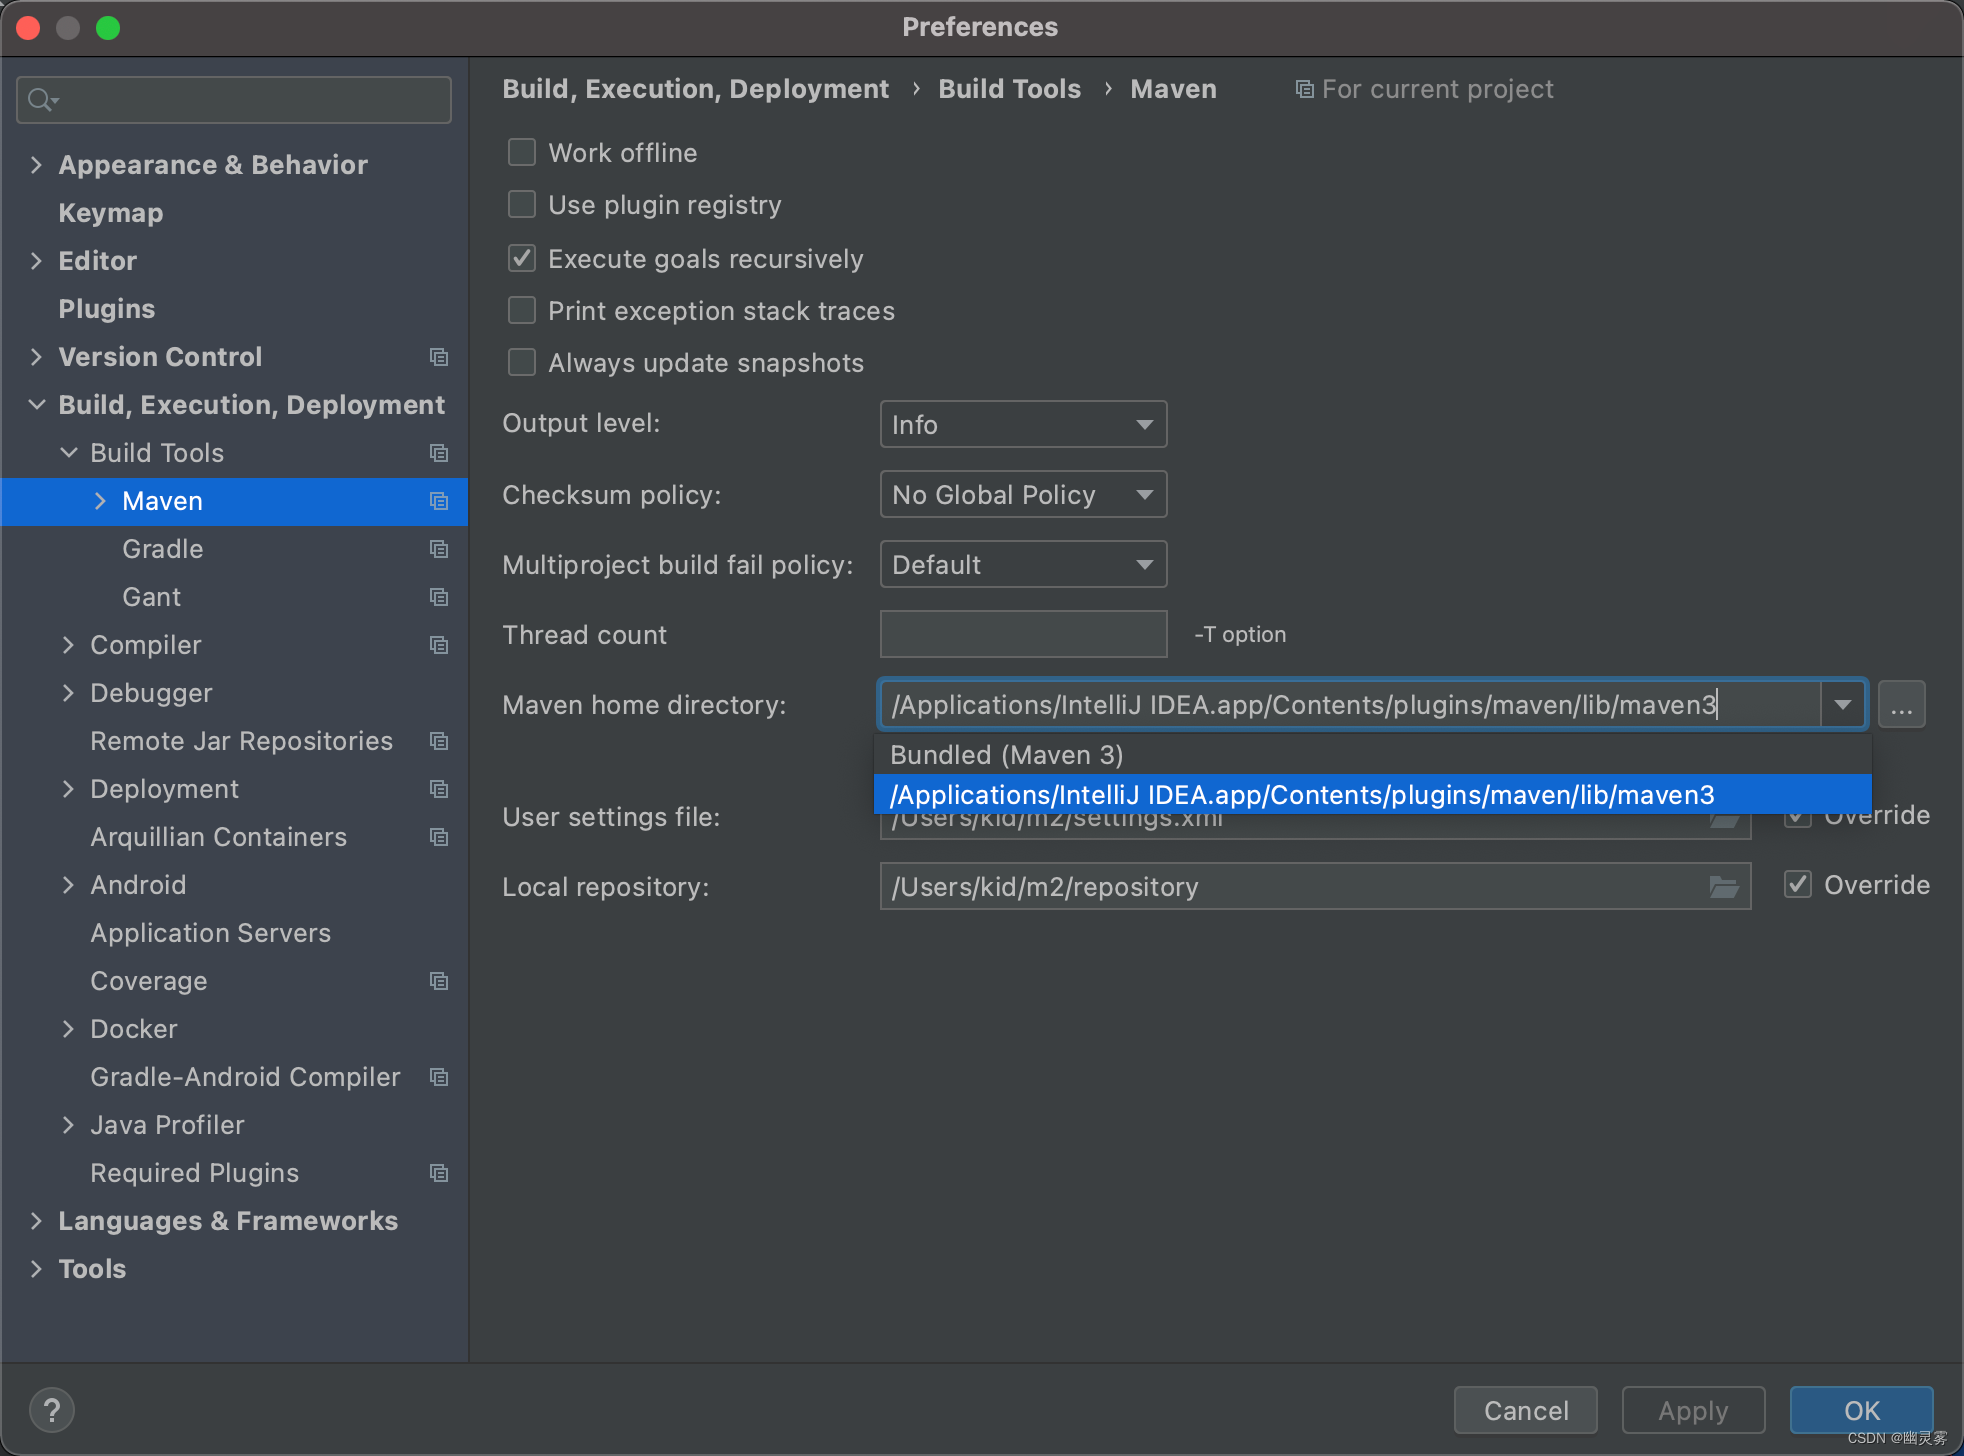Click the Apply button
The width and height of the screenshot is (1964, 1456).
tap(1693, 1411)
